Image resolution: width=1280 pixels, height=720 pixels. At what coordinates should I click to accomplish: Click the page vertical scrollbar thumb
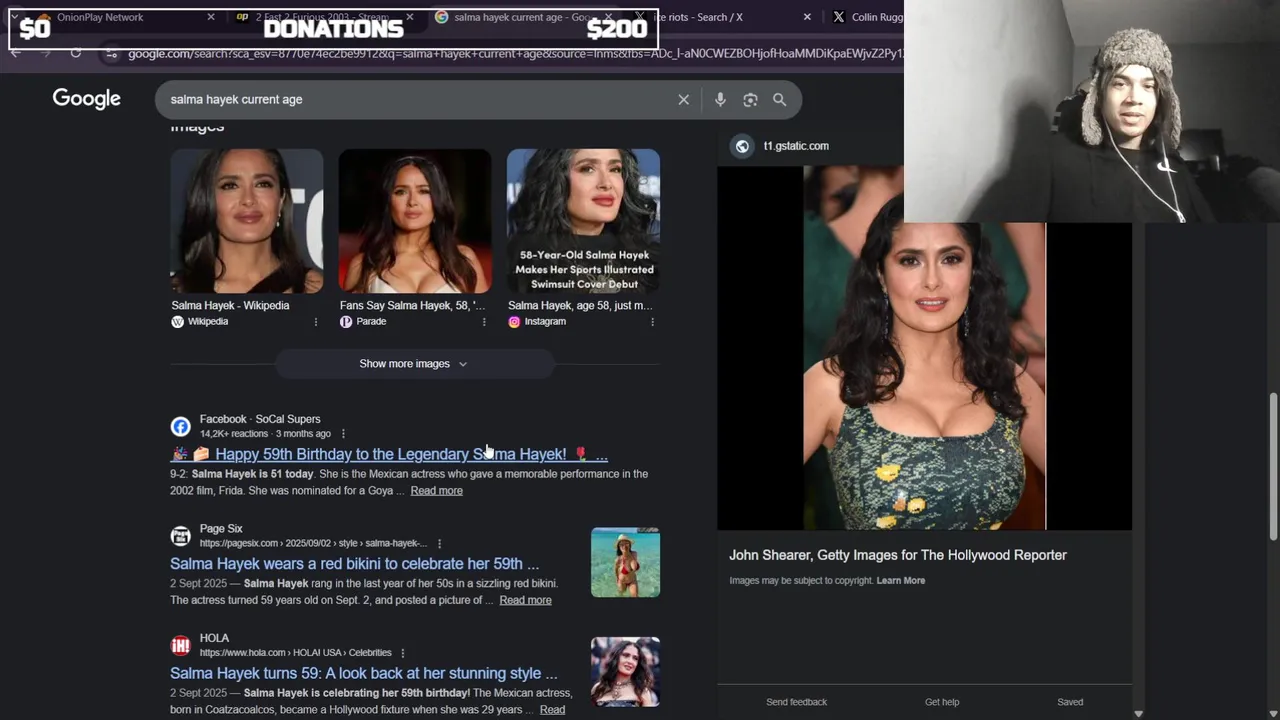pyautogui.click(x=1273, y=467)
